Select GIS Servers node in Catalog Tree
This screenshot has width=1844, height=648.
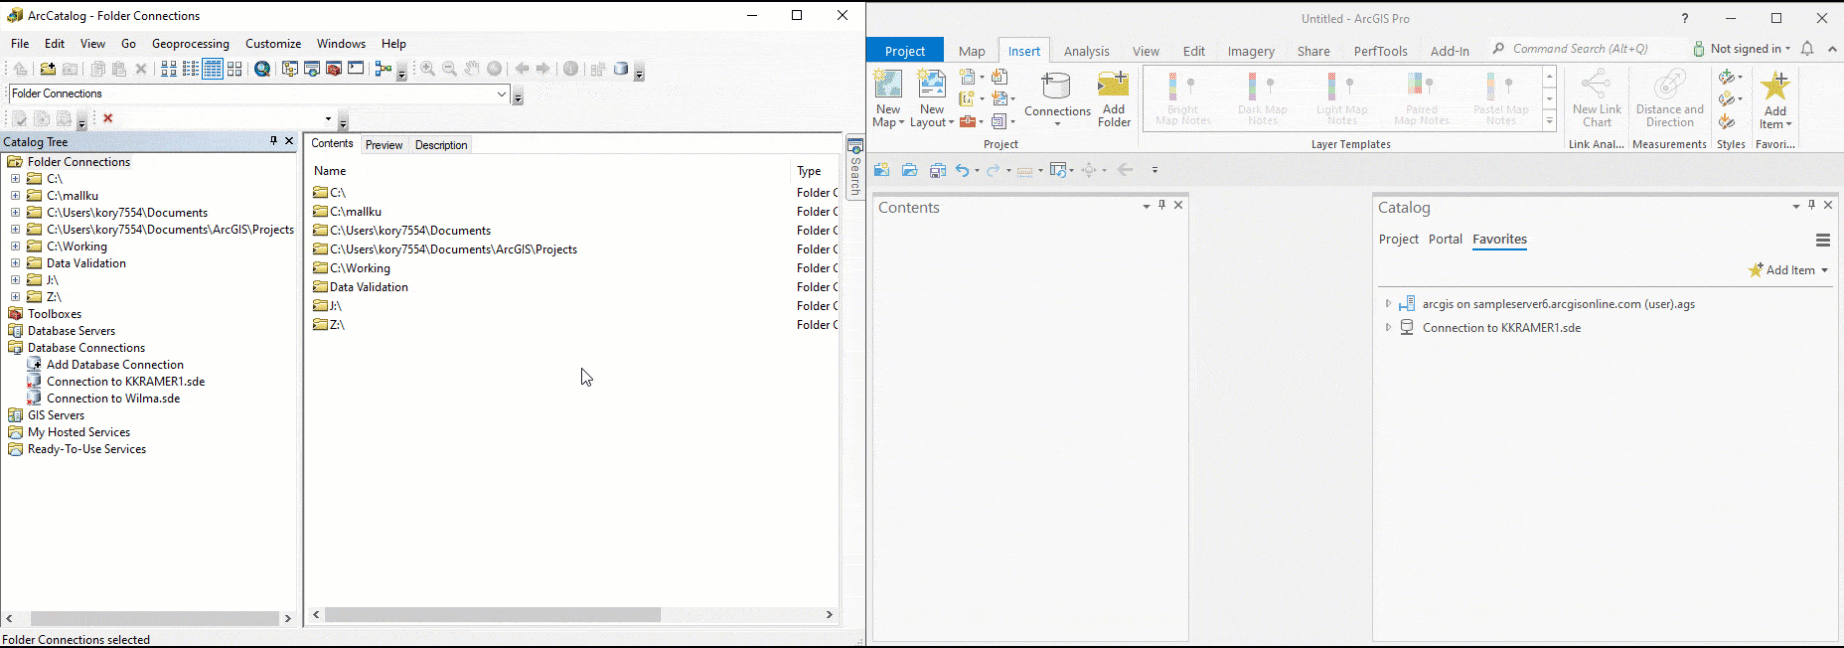[56, 415]
